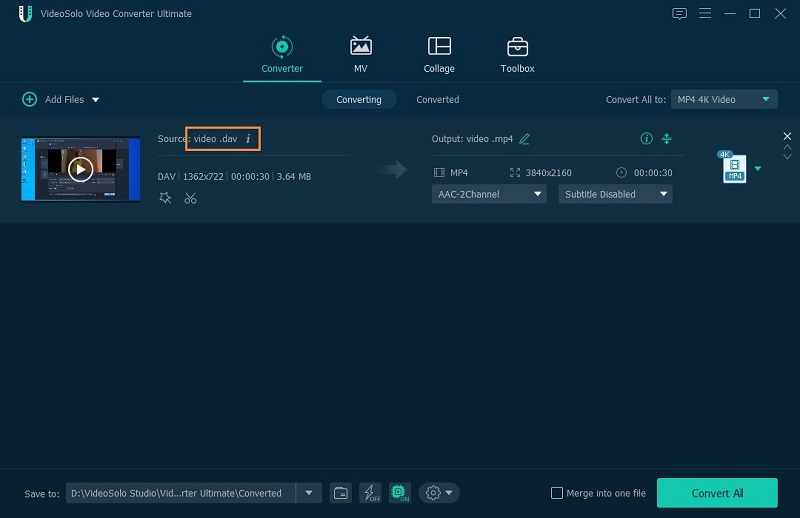The width and height of the screenshot is (800, 518).
Task: Open output media info icon
Action: coord(646,139)
